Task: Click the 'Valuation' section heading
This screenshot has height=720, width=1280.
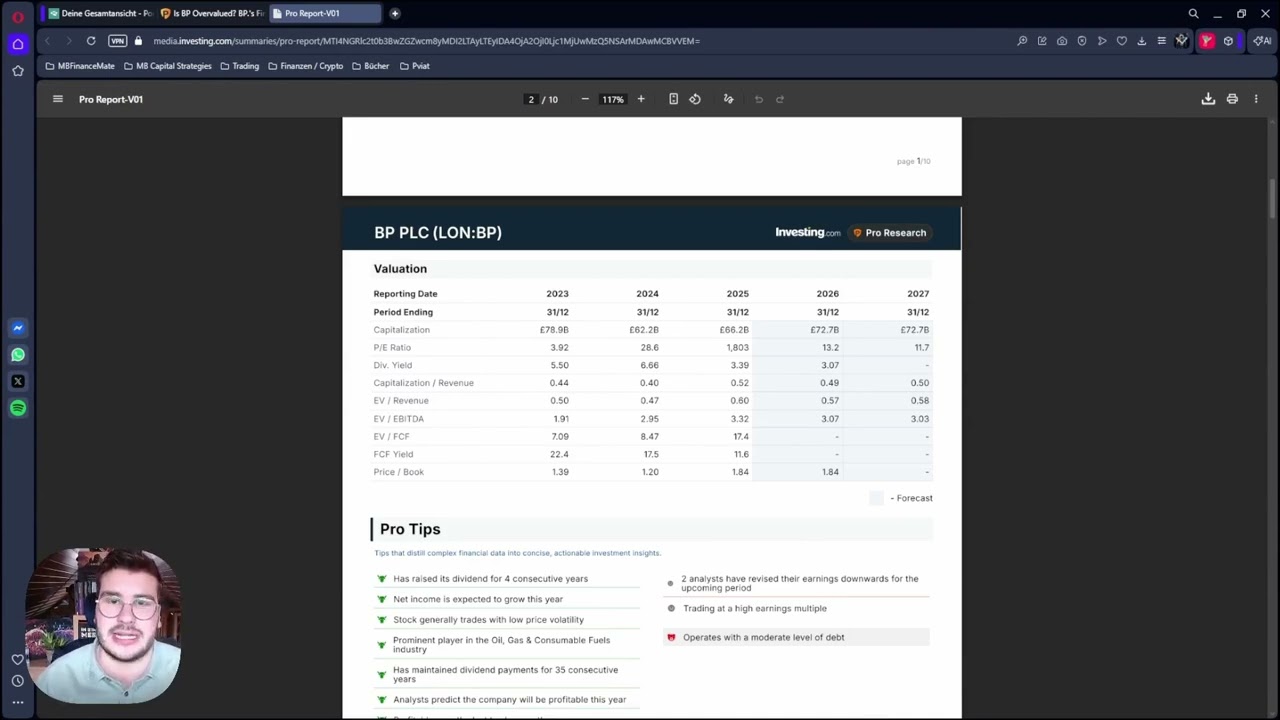Action: click(400, 269)
